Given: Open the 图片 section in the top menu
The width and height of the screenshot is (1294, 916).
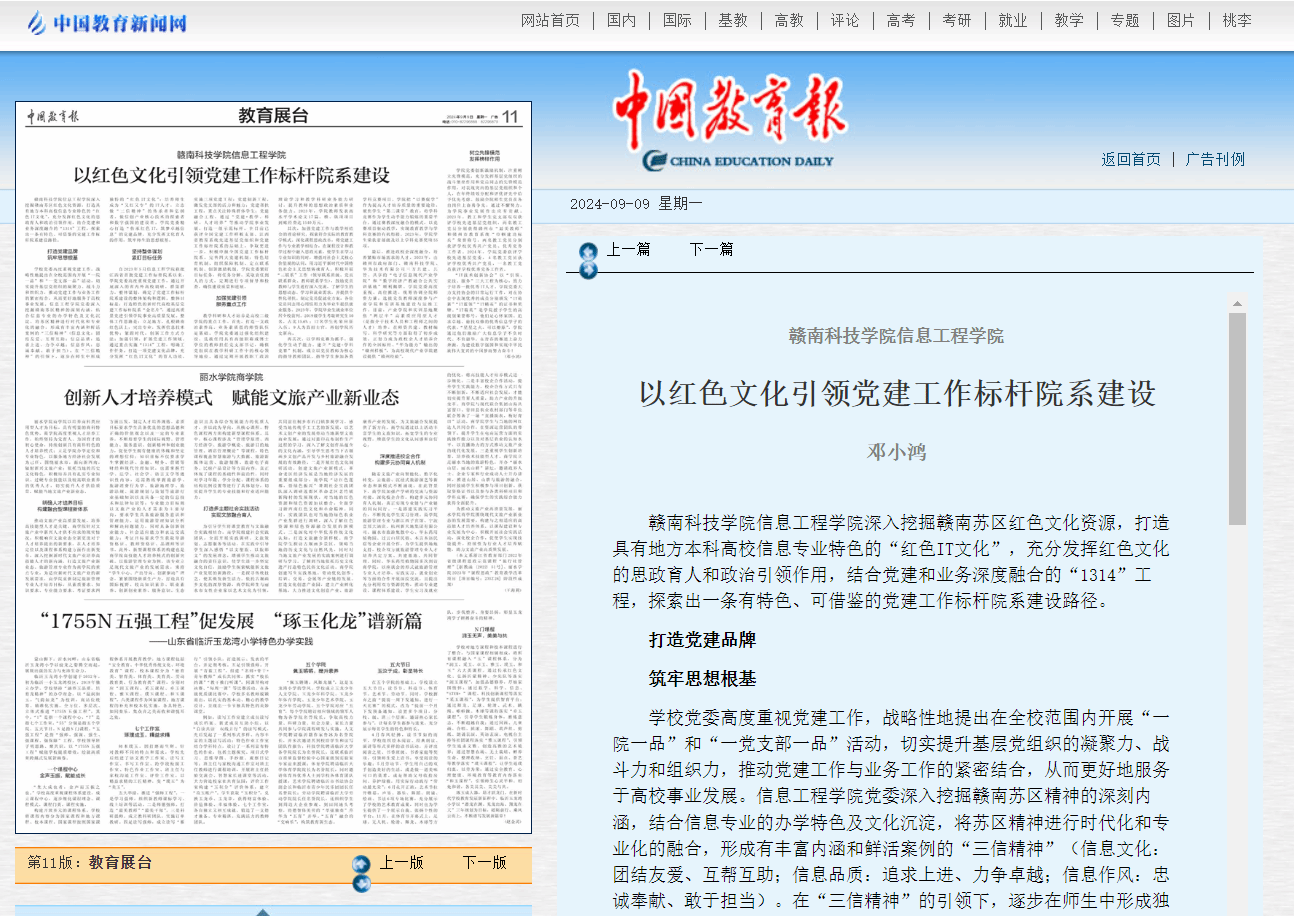Looking at the screenshot, I should [x=1180, y=20].
